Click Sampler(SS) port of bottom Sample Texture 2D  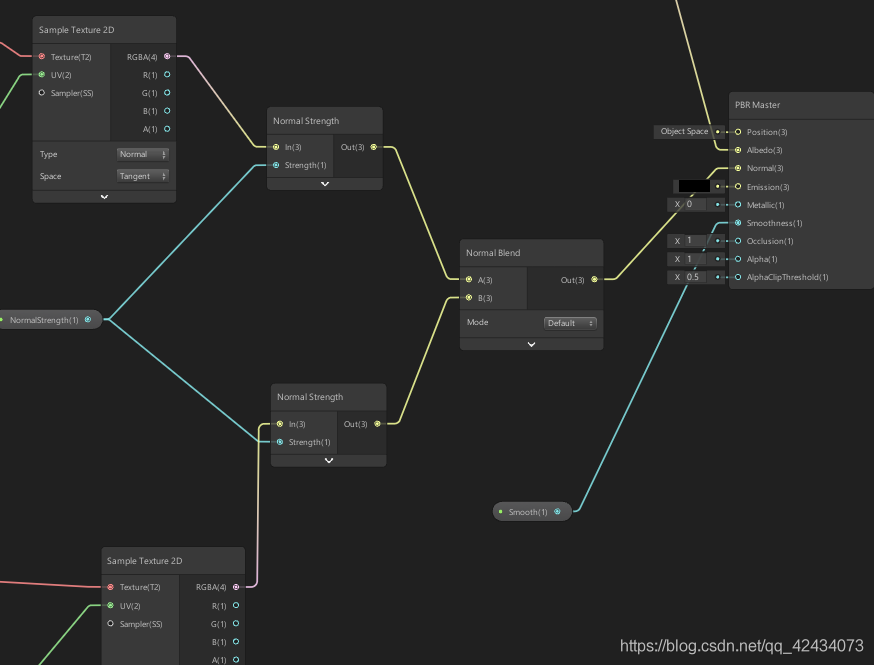[x=110, y=624]
